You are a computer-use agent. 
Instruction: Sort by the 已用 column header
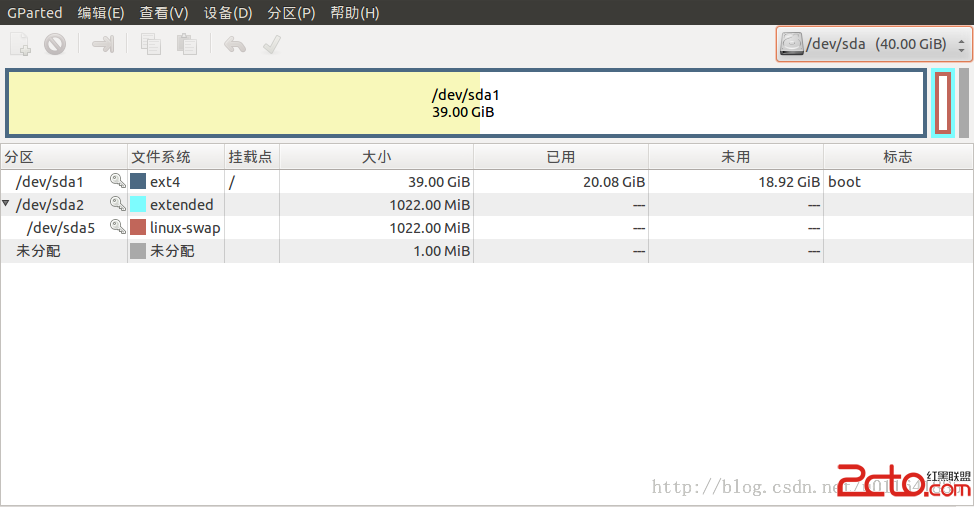pyautogui.click(x=561, y=157)
